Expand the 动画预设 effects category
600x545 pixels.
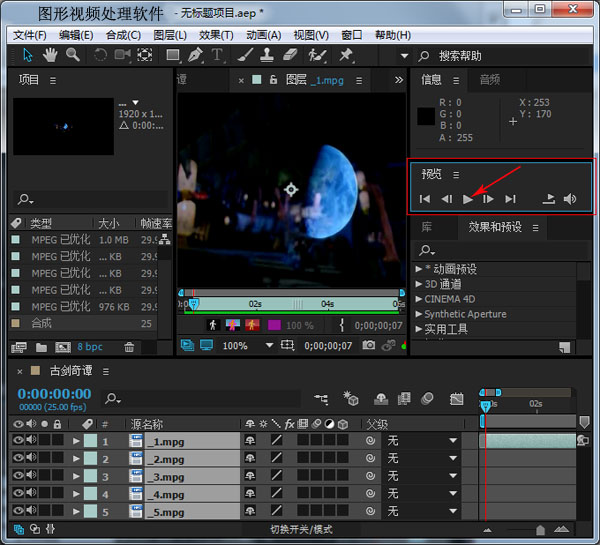pyautogui.click(x=419, y=269)
